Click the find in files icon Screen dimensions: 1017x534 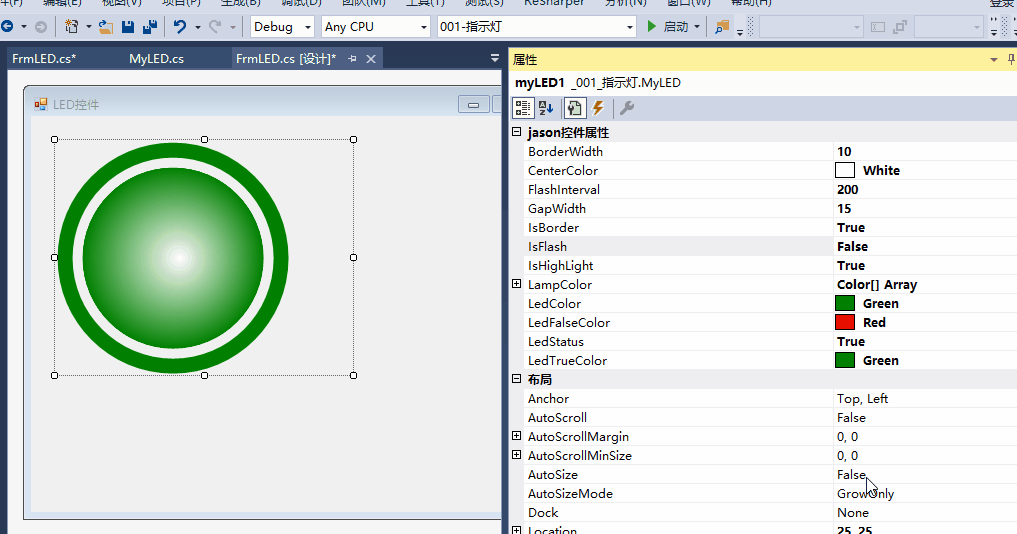coord(721,27)
